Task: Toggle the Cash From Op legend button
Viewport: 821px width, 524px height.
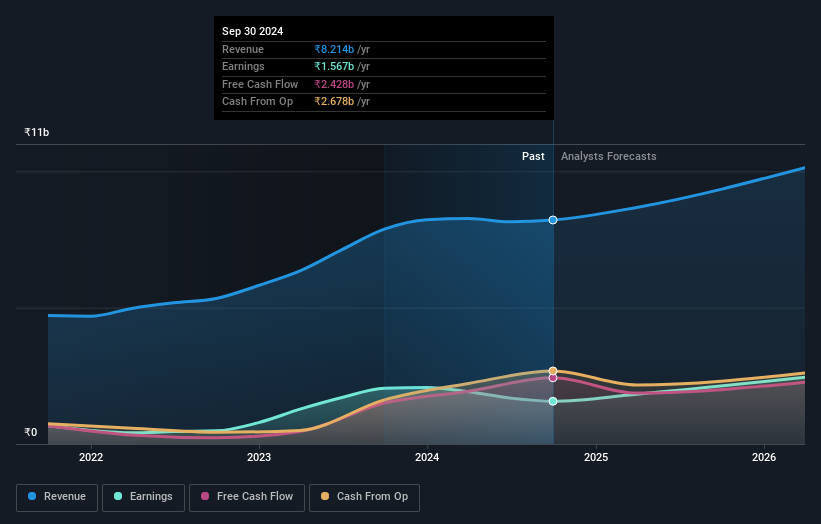Action: [x=364, y=497]
